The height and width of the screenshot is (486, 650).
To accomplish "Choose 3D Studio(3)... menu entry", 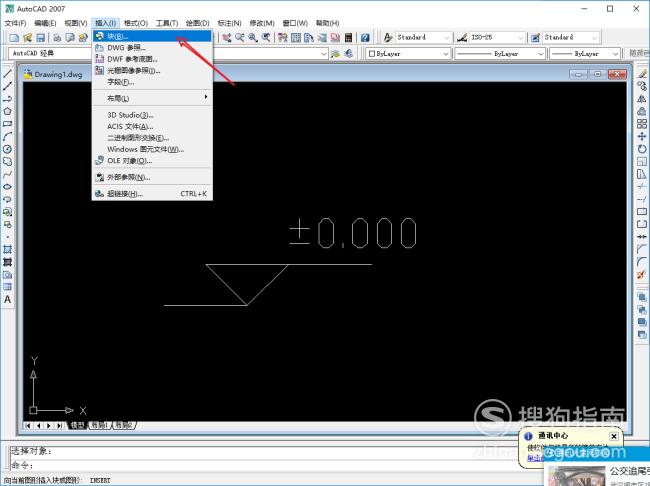I will pyautogui.click(x=152, y=115).
